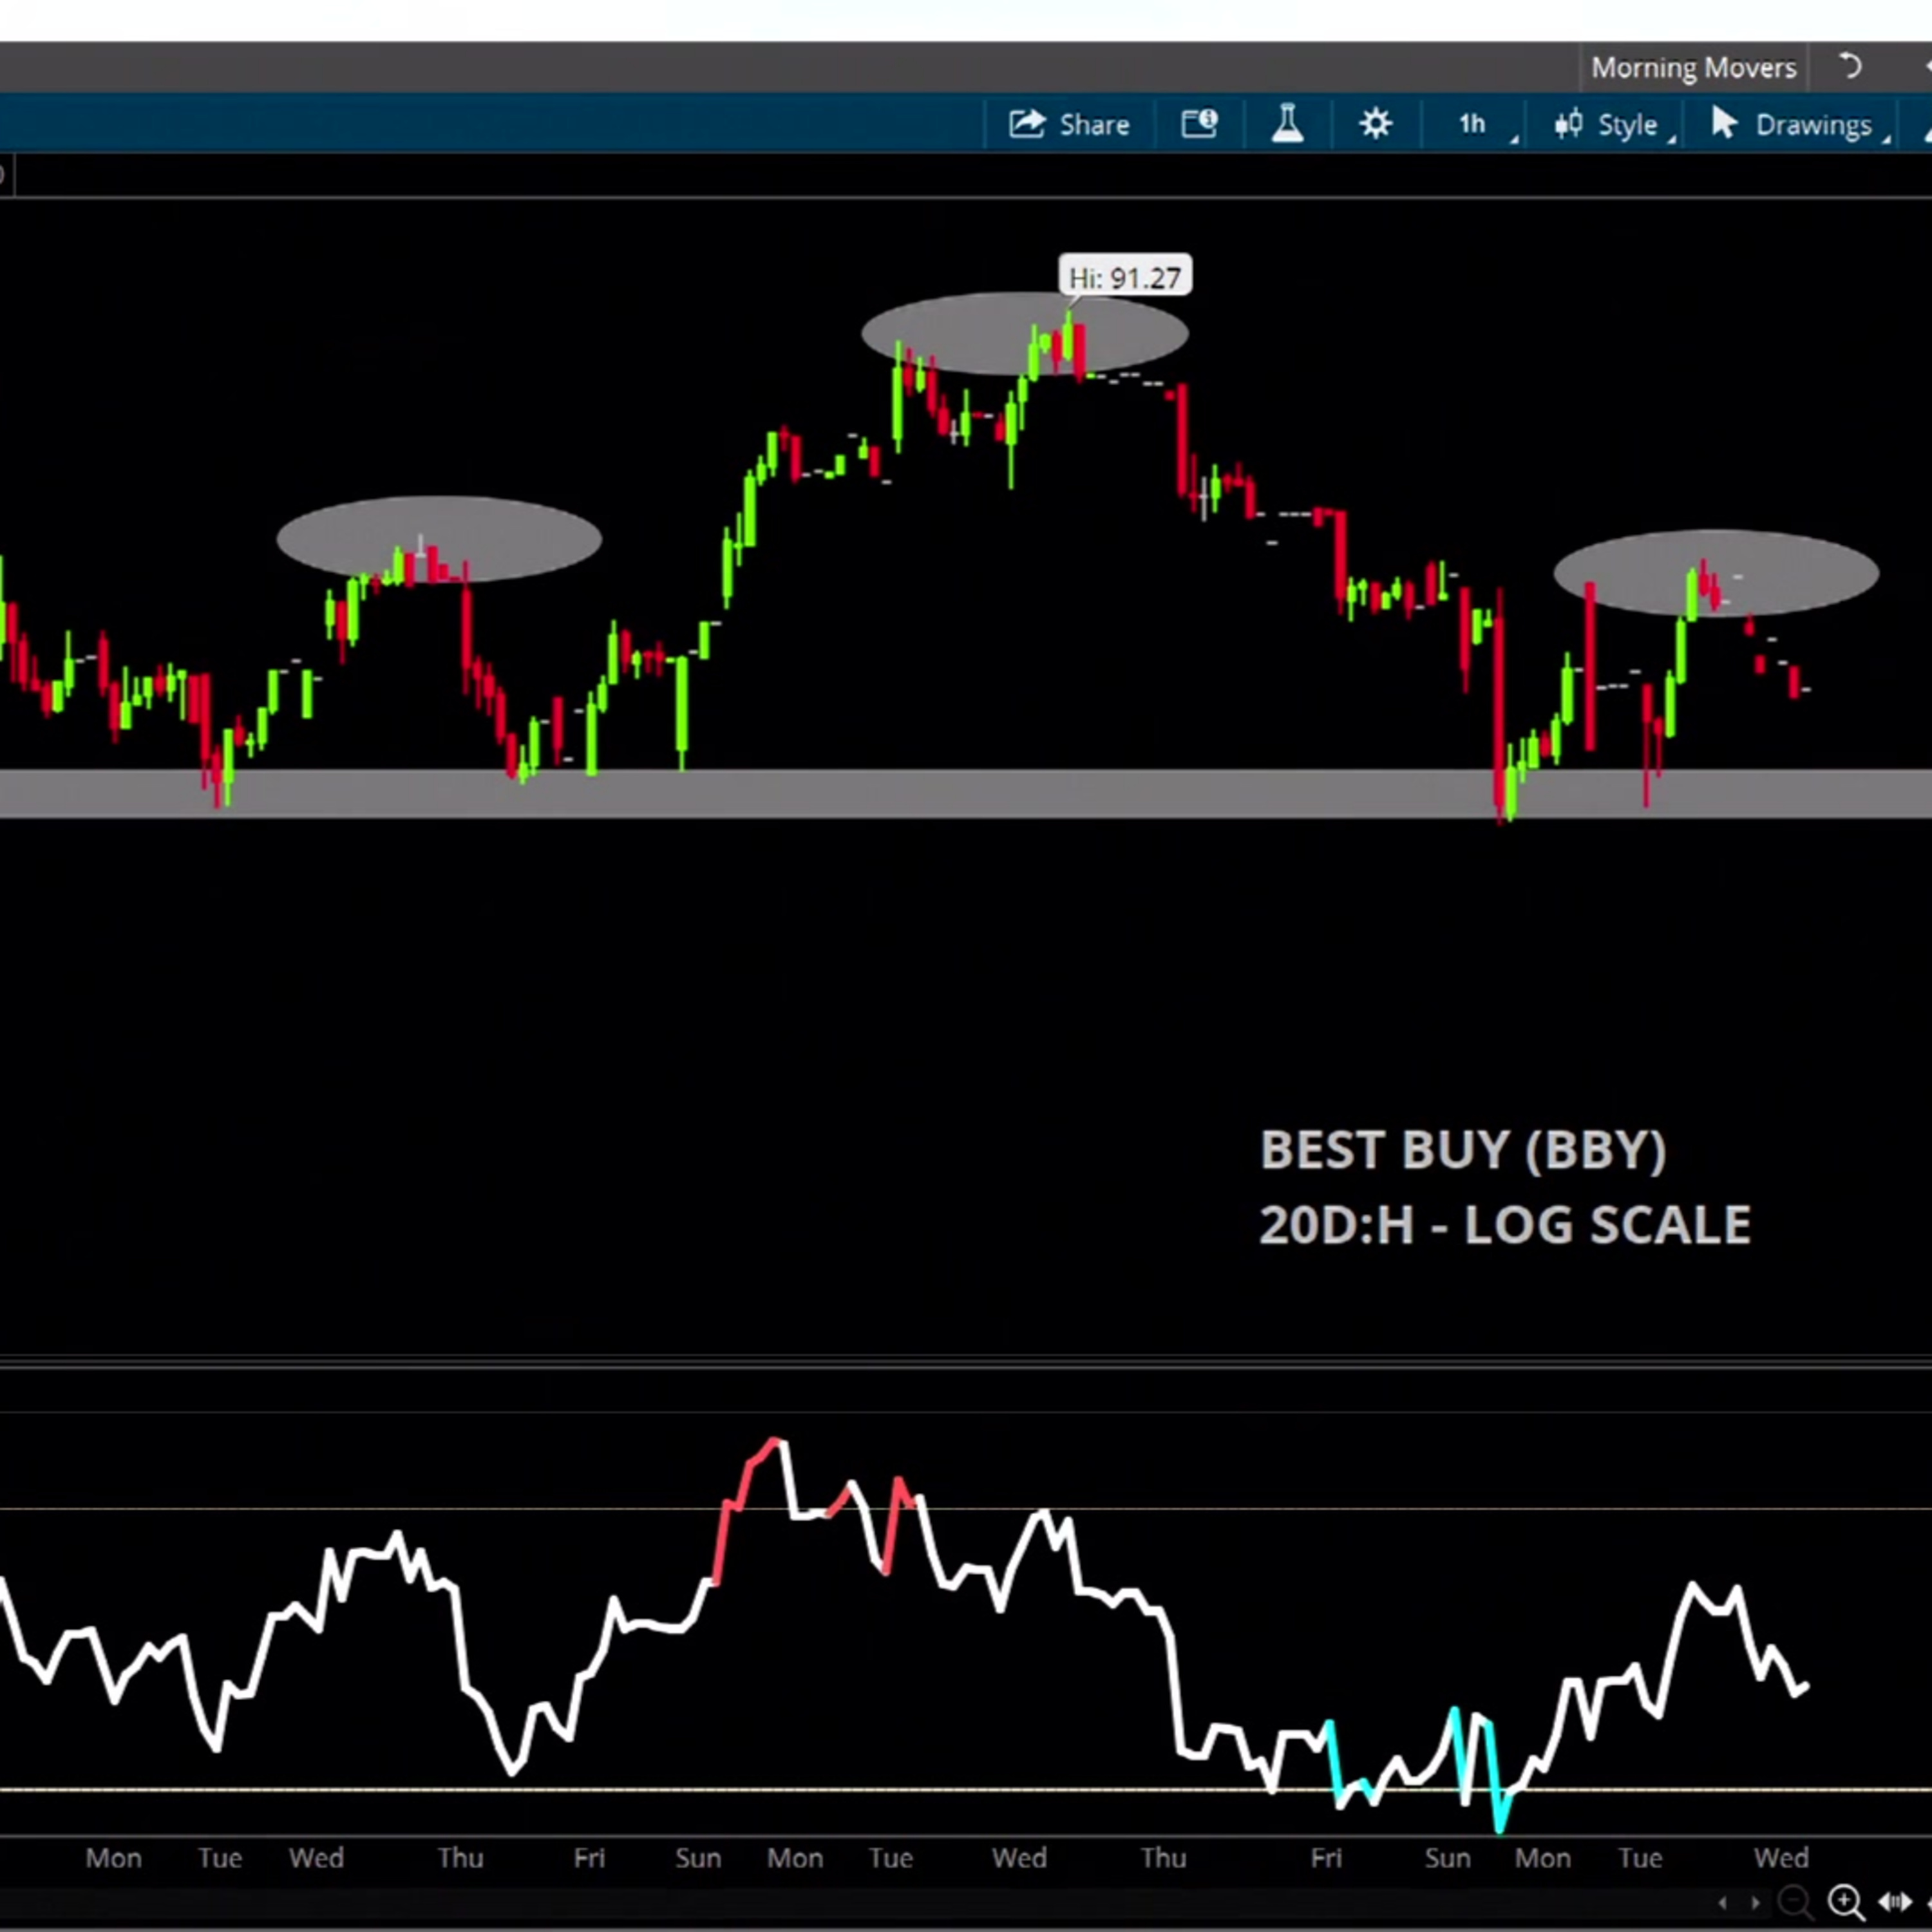Open the quote details icon next to Share

click(1199, 124)
